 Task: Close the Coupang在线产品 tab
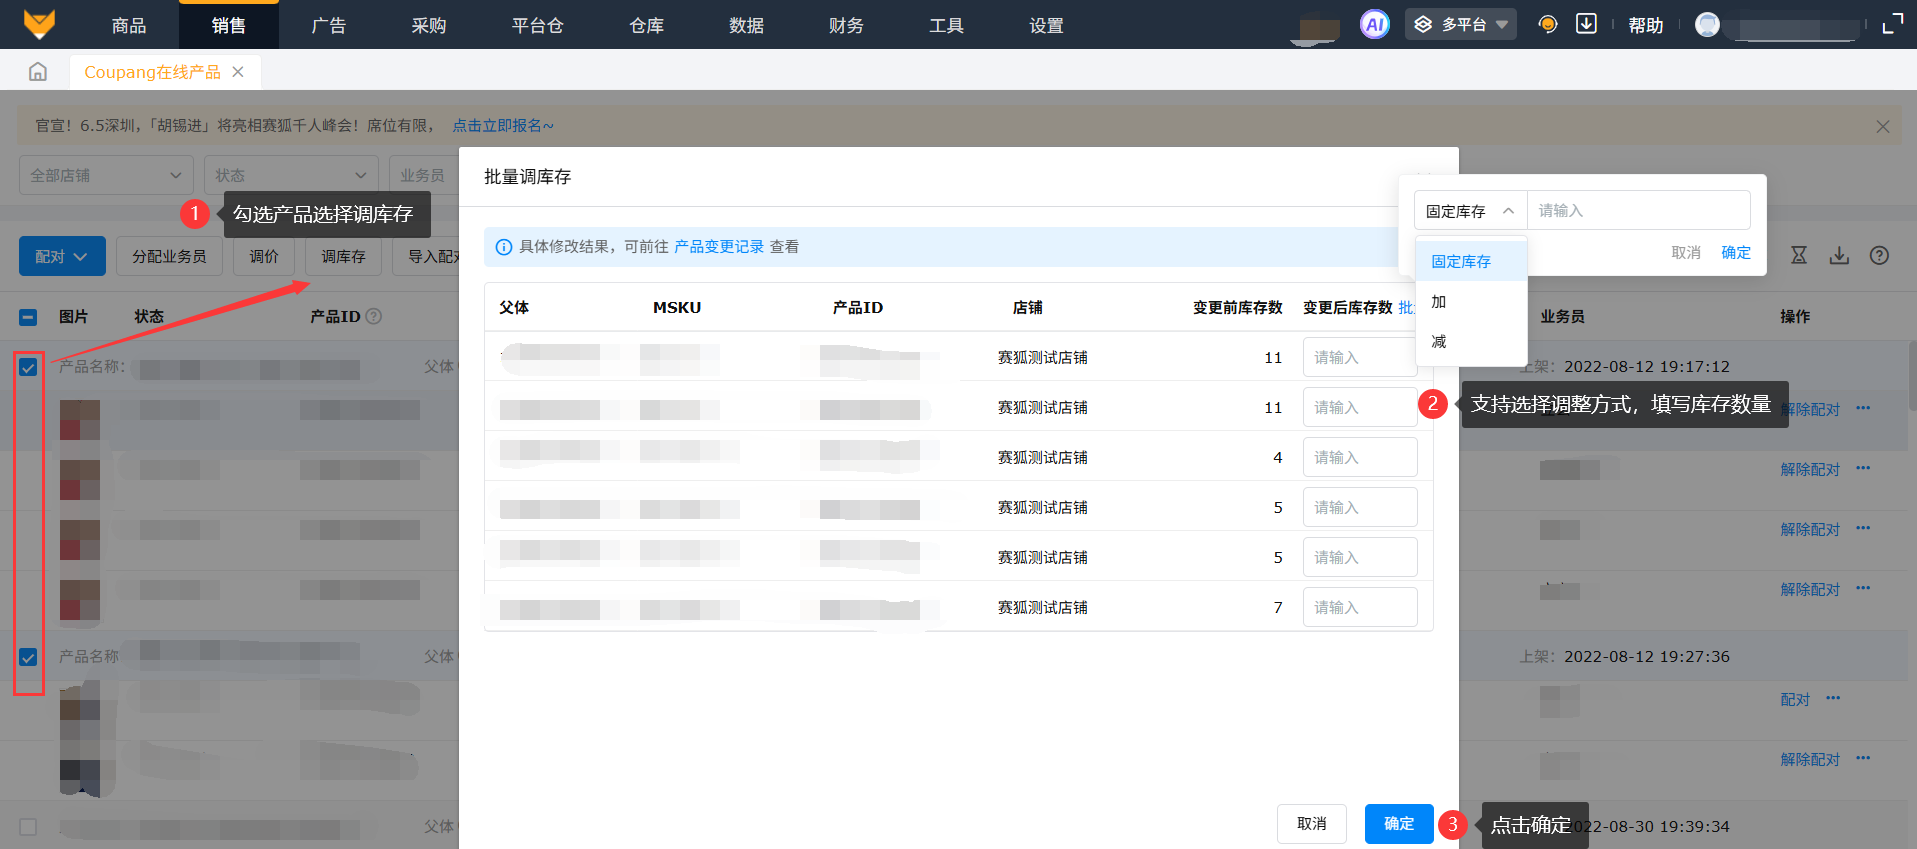tap(238, 72)
